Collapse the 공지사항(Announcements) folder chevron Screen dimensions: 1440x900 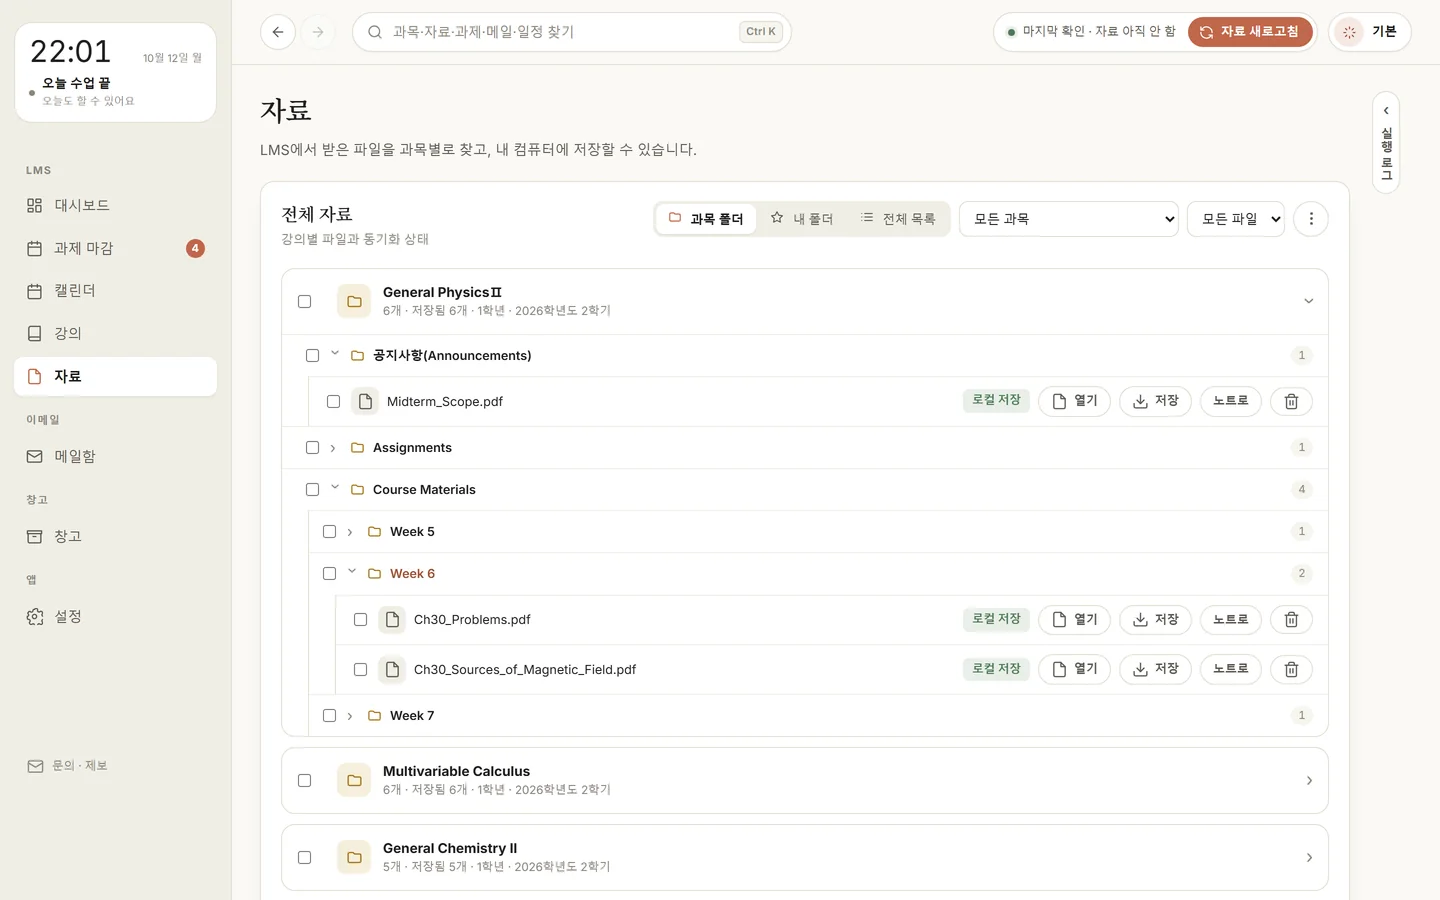click(335, 354)
